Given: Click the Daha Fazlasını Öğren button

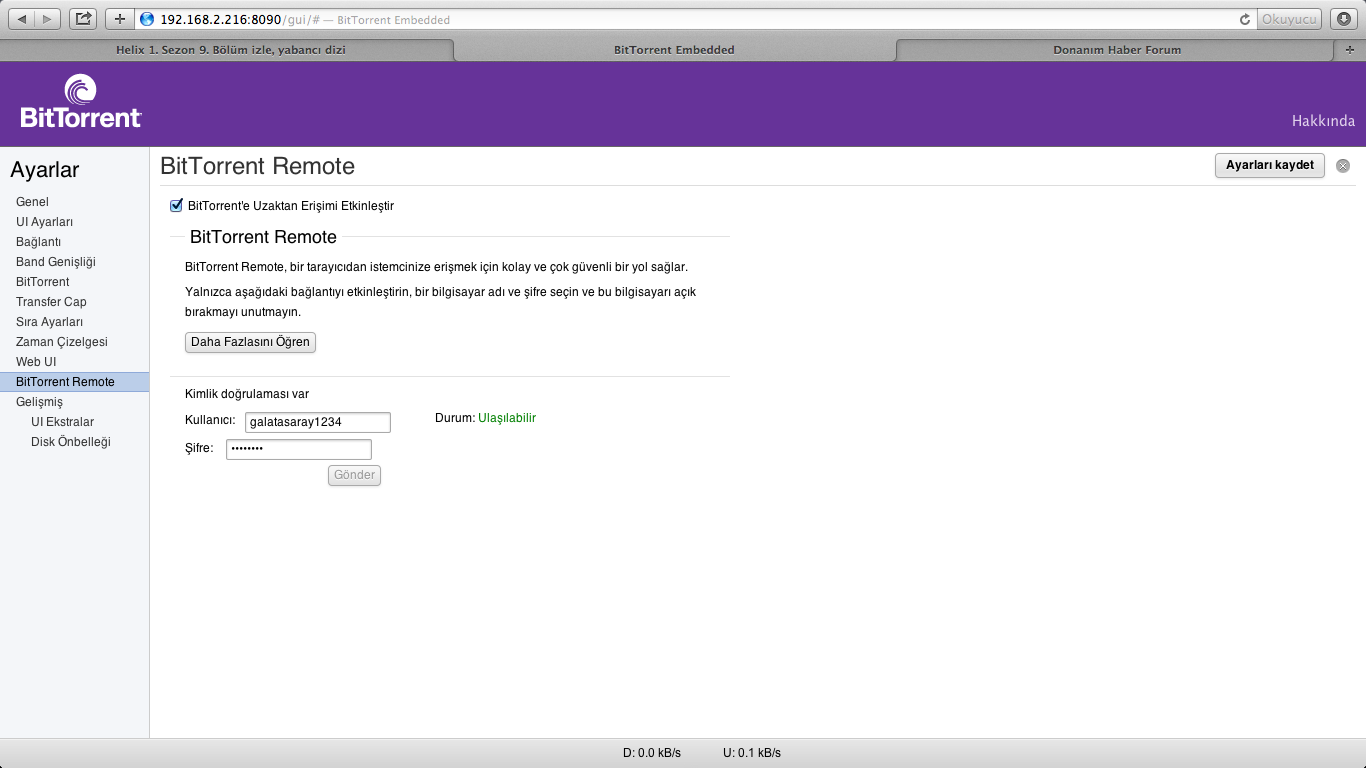Looking at the screenshot, I should (x=250, y=342).
